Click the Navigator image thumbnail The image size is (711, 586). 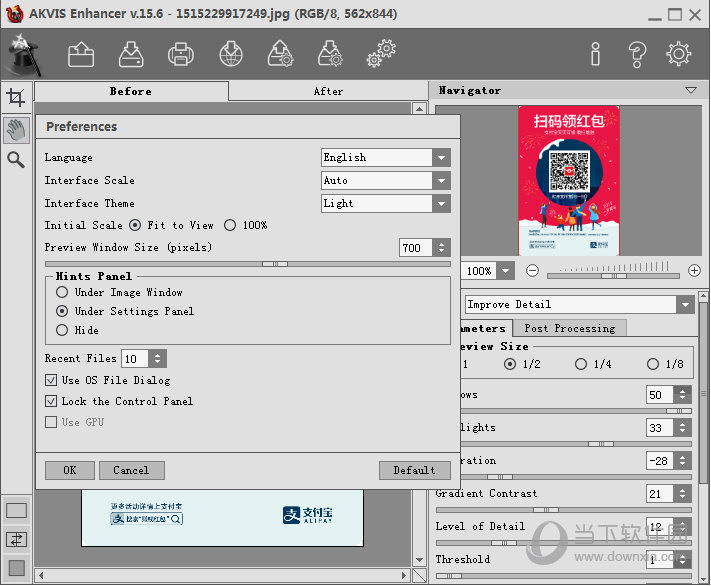coord(569,181)
